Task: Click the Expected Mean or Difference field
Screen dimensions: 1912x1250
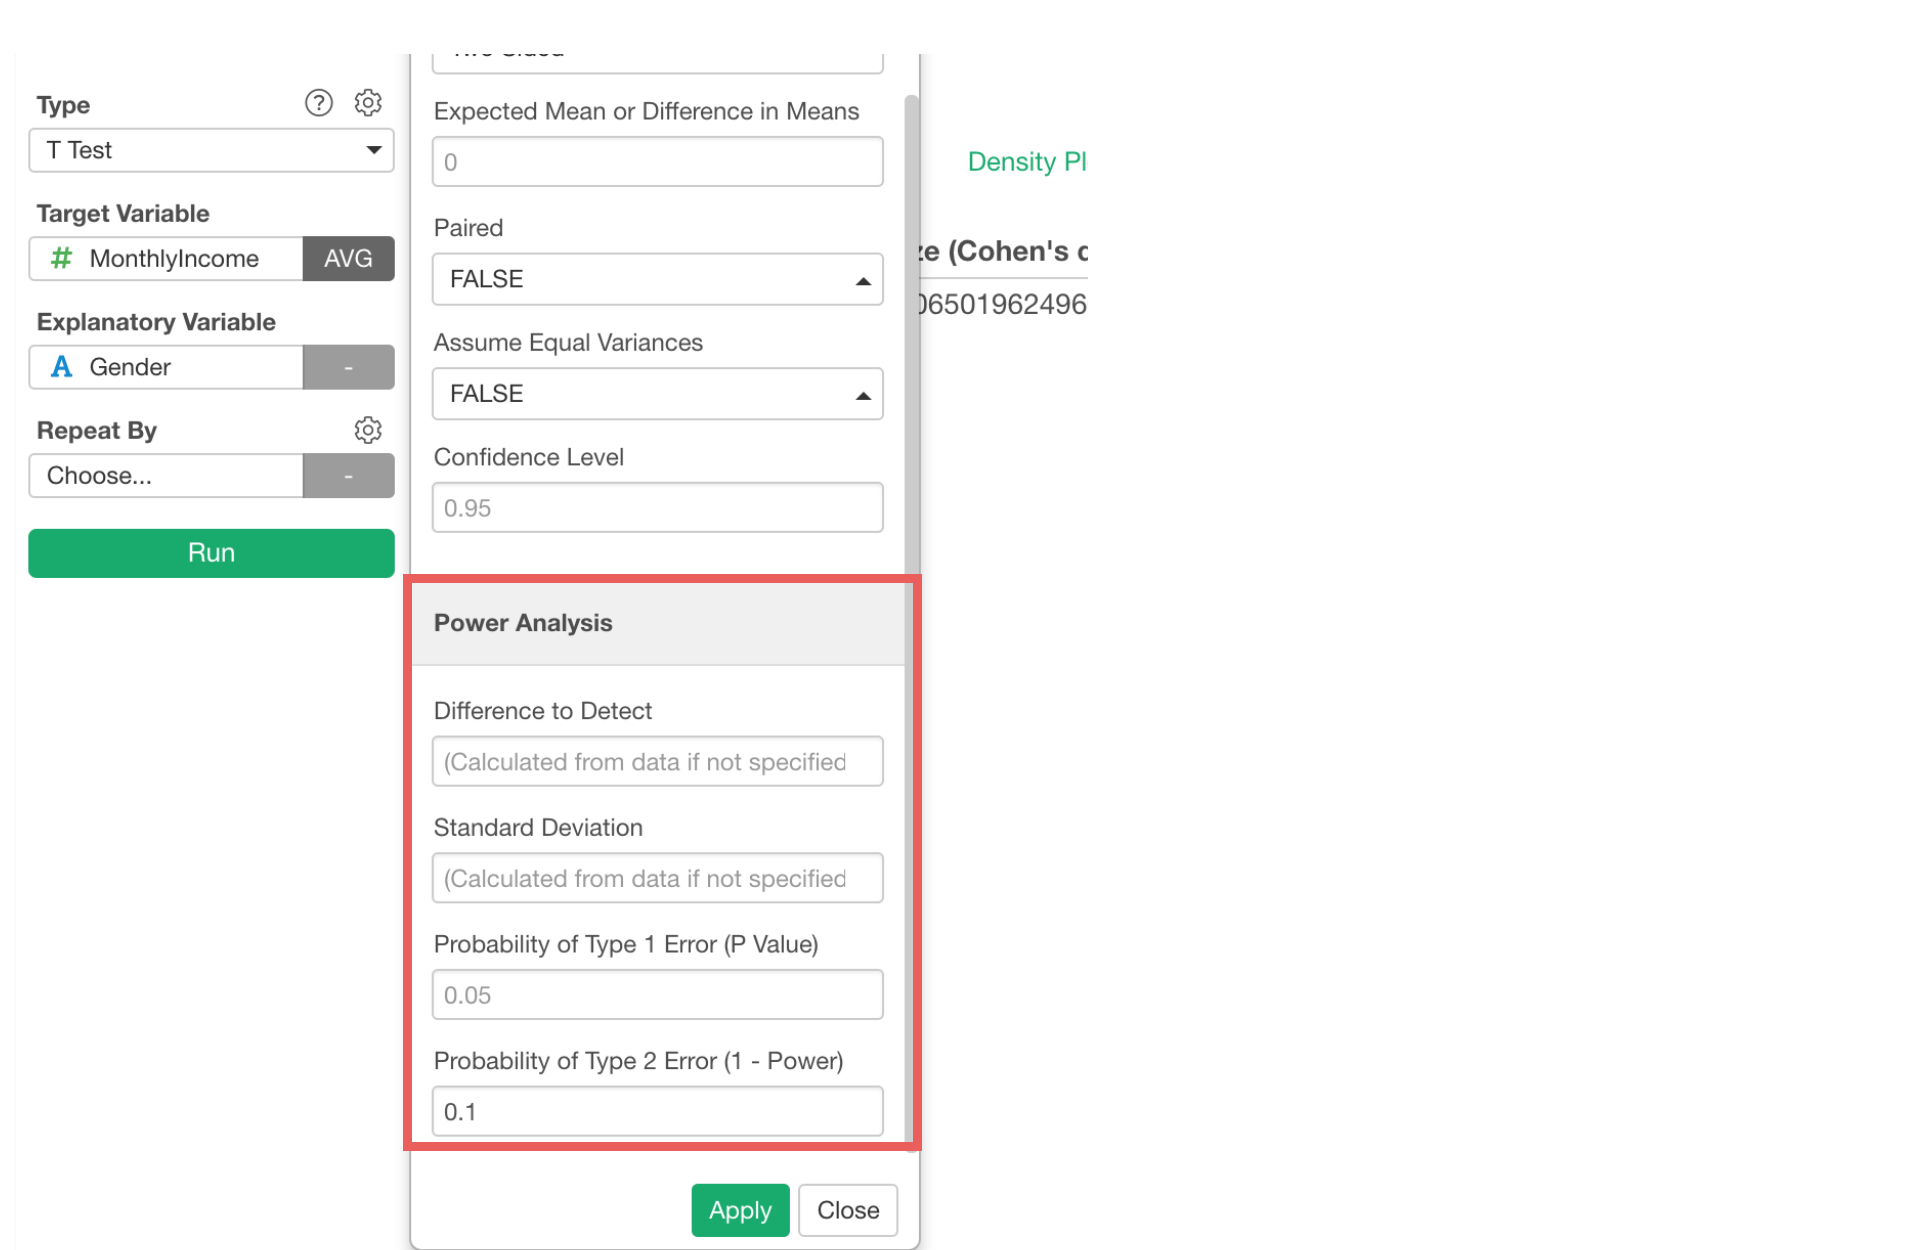Action: (657, 162)
